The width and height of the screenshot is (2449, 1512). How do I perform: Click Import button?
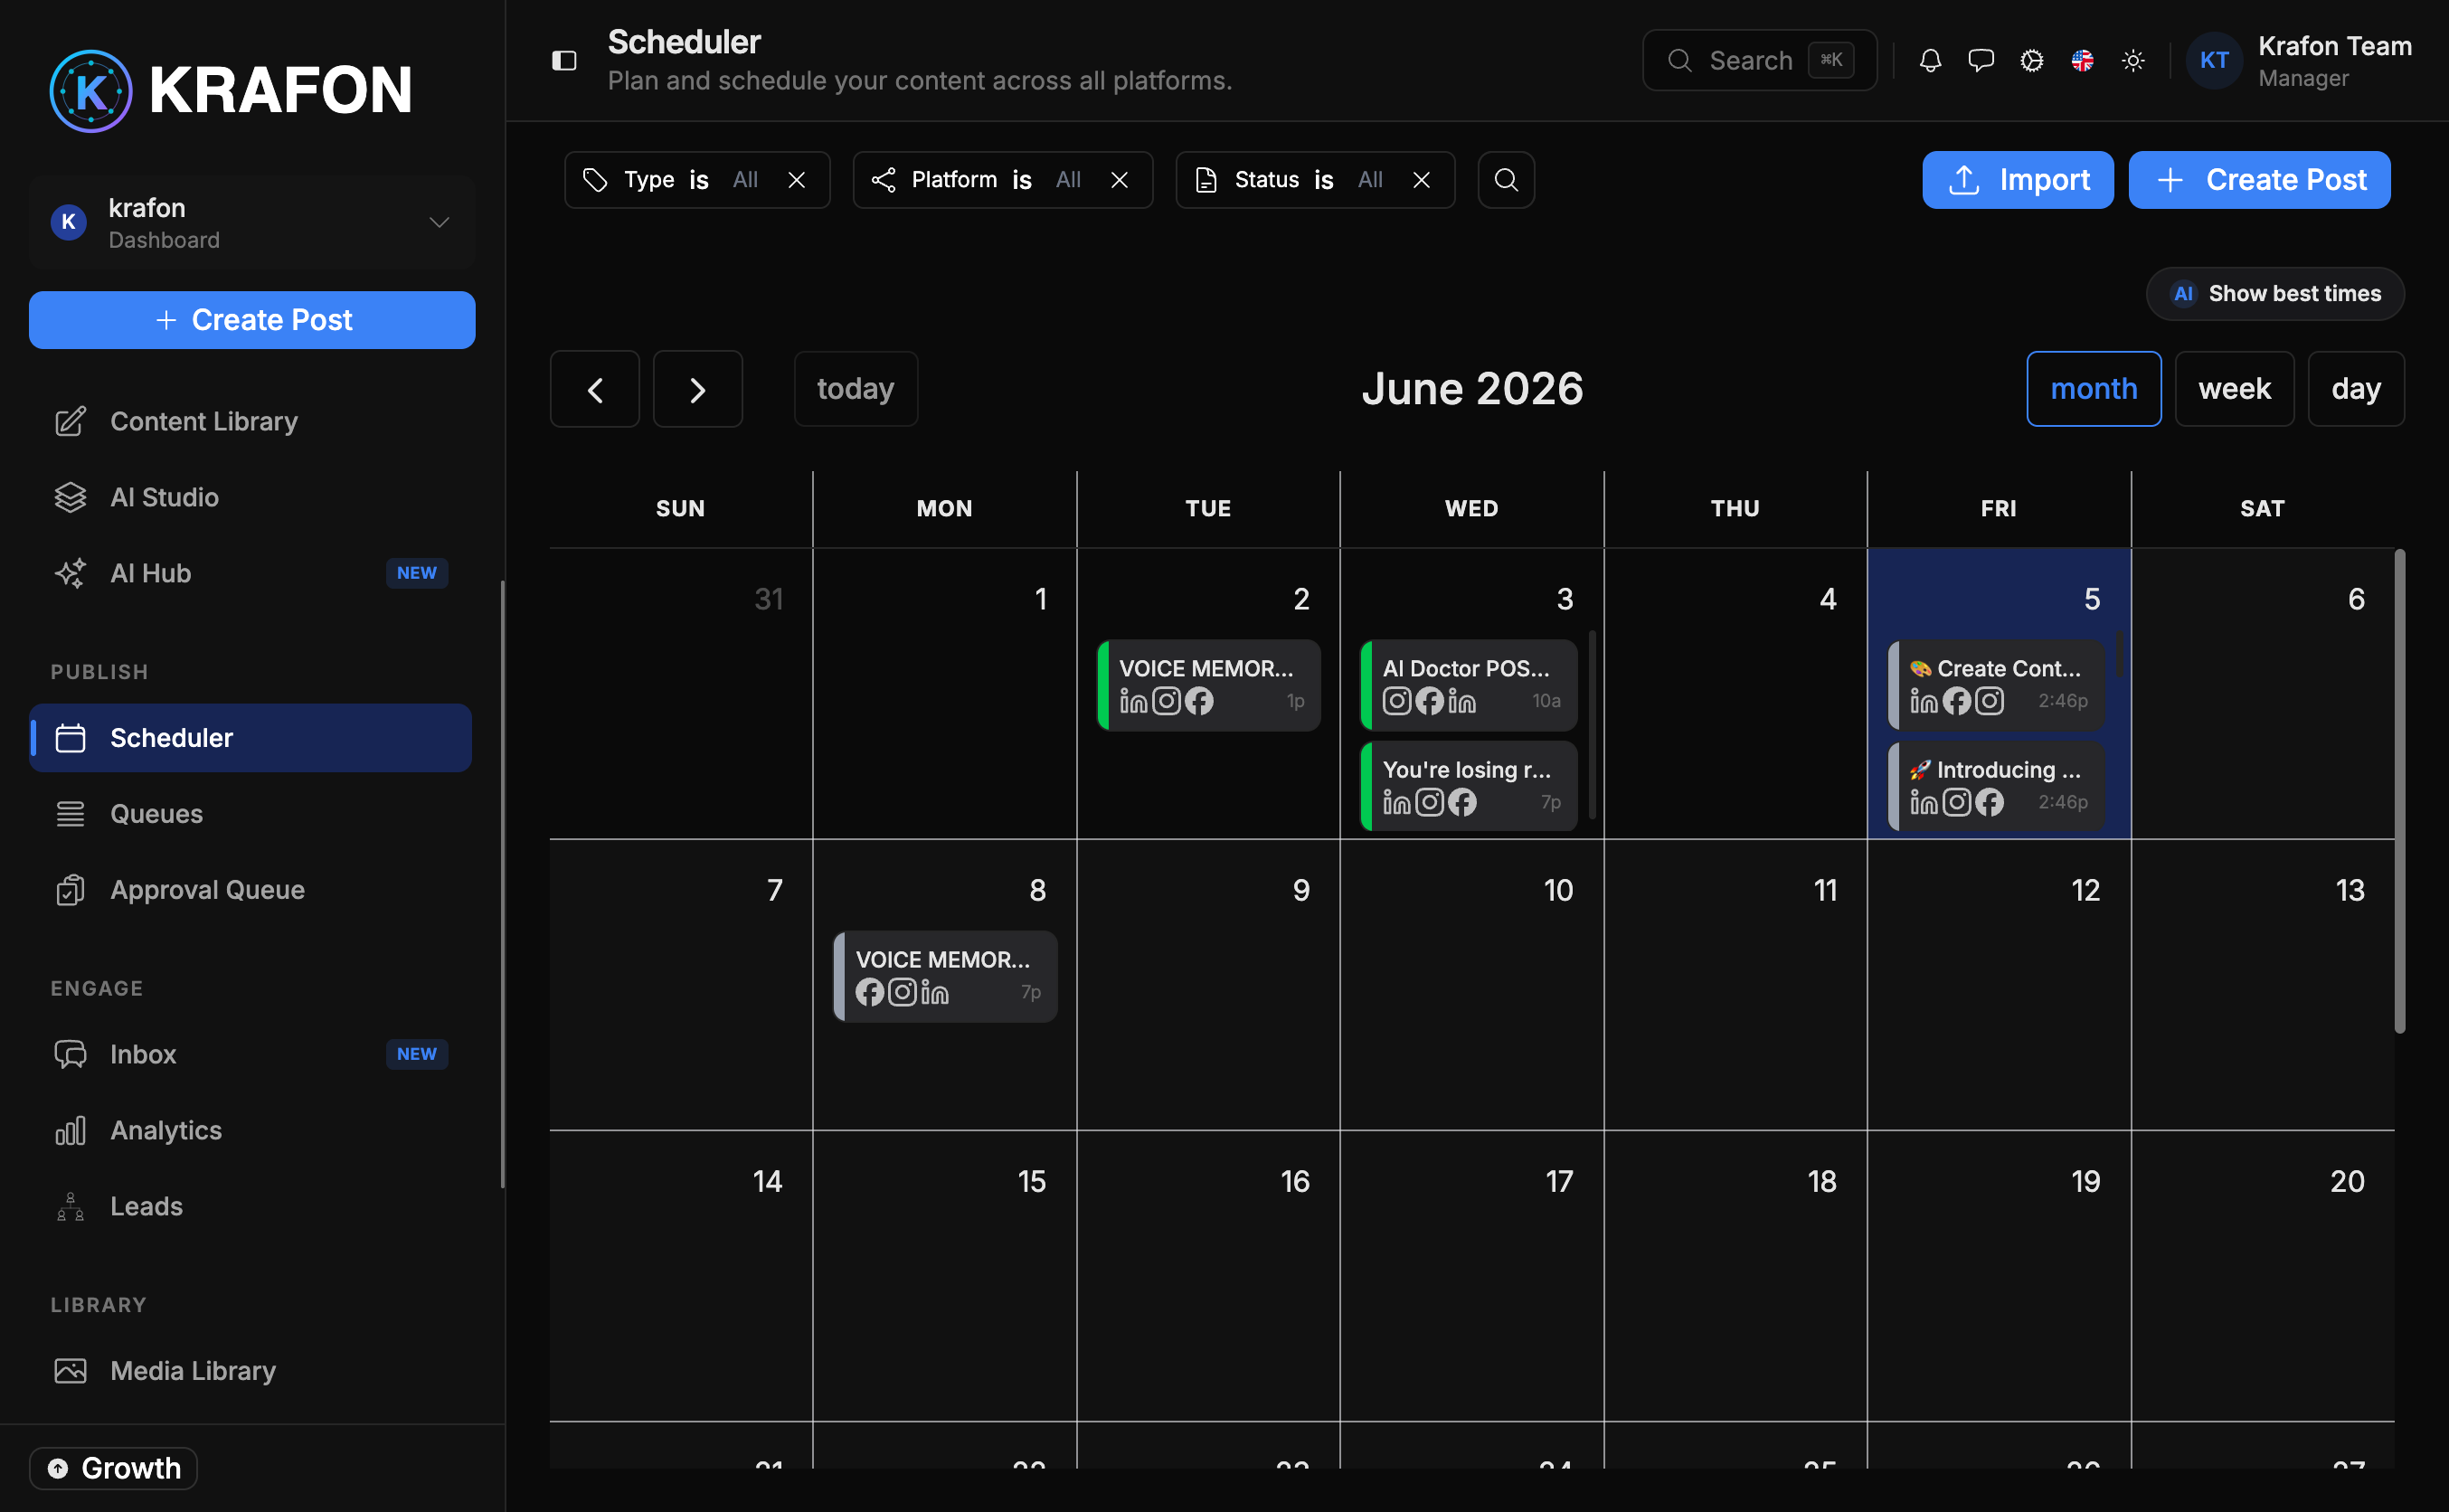click(x=2017, y=180)
